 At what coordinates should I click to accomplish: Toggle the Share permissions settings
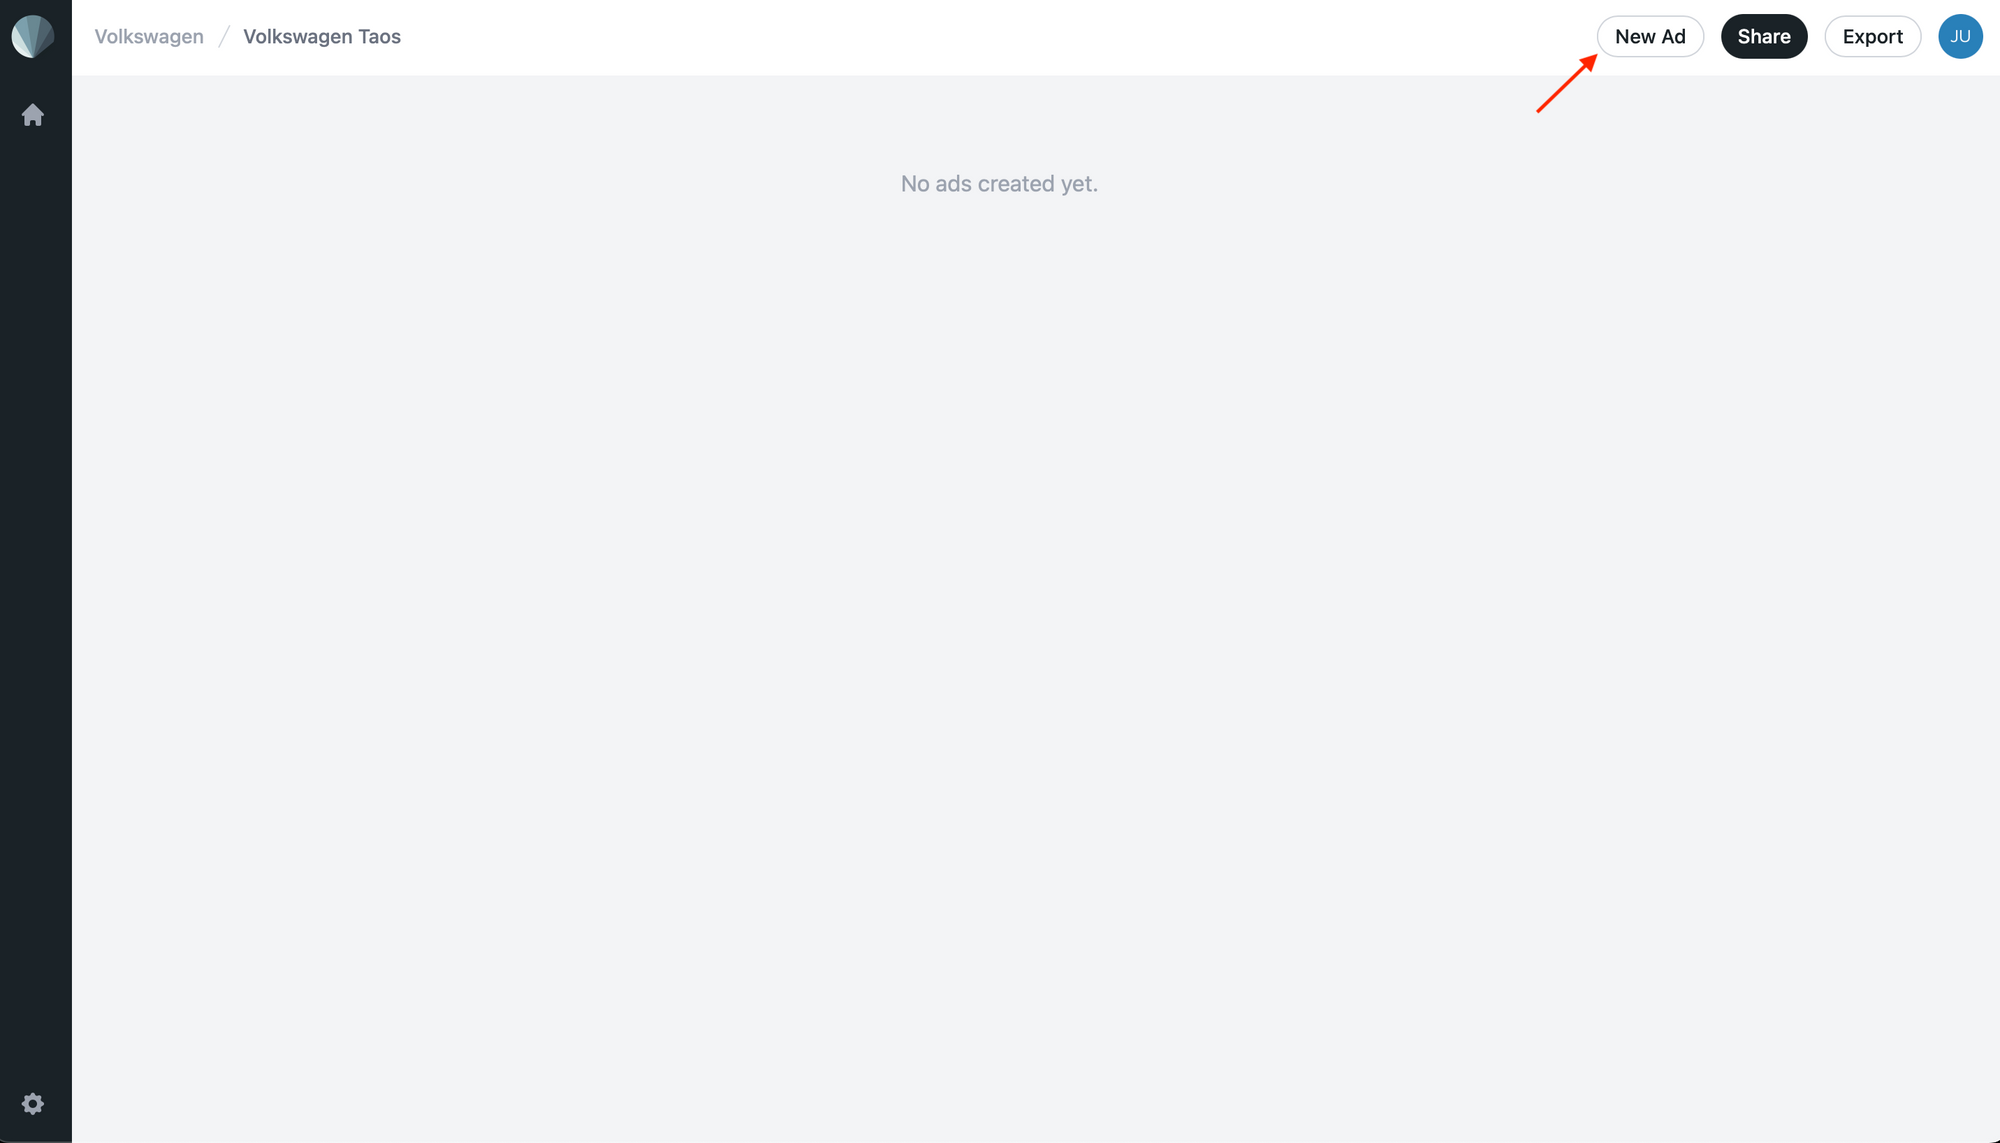click(1764, 36)
